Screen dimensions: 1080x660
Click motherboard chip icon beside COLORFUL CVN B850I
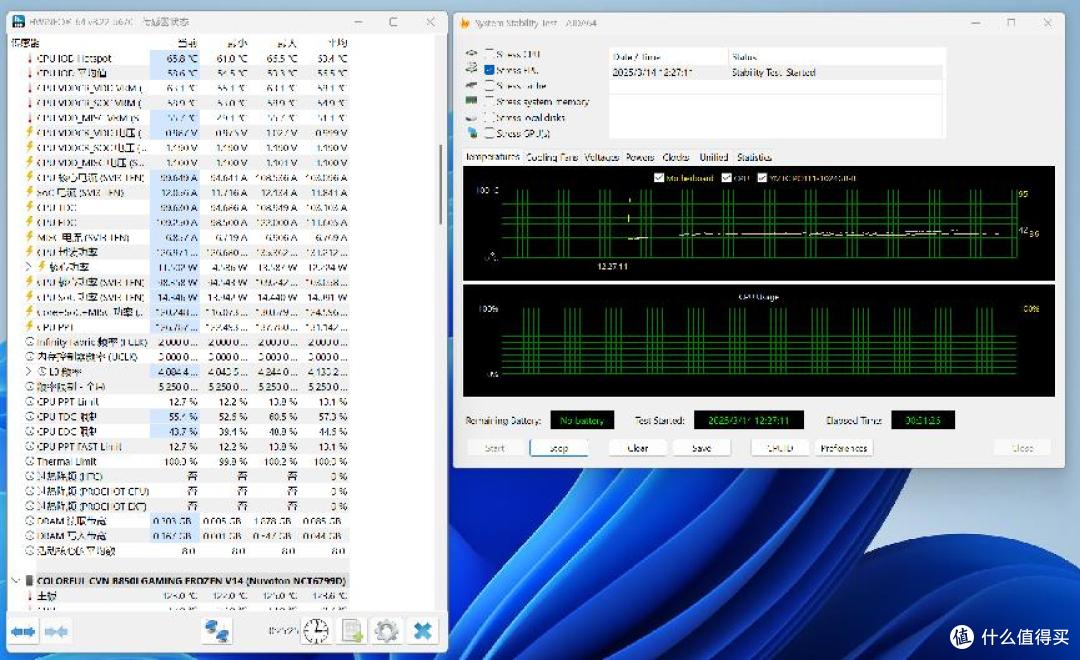click(30, 580)
